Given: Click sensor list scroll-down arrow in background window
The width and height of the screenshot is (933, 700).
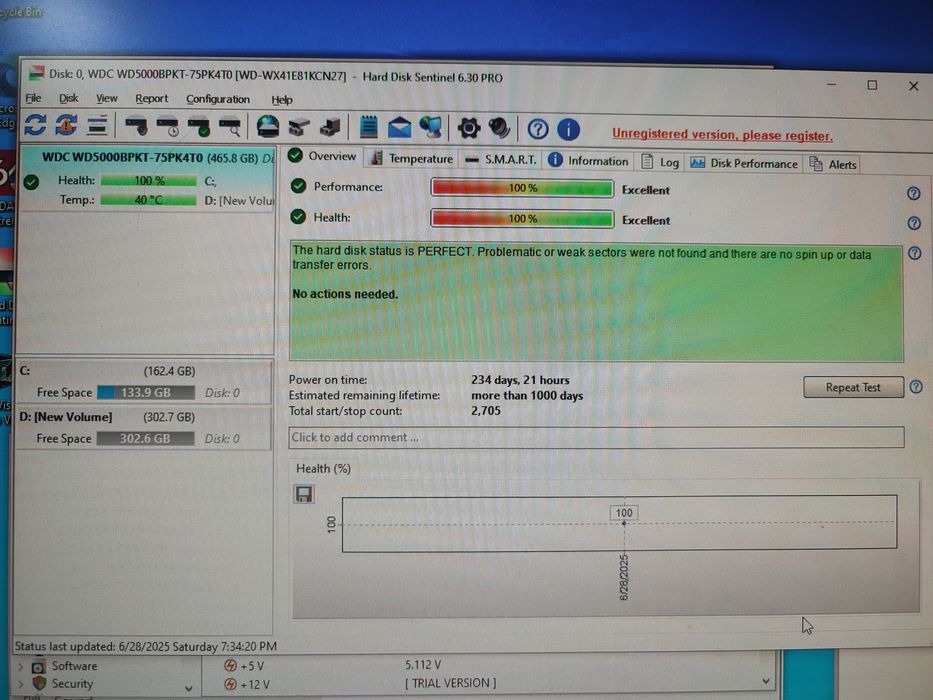Looking at the screenshot, I should 766,682.
